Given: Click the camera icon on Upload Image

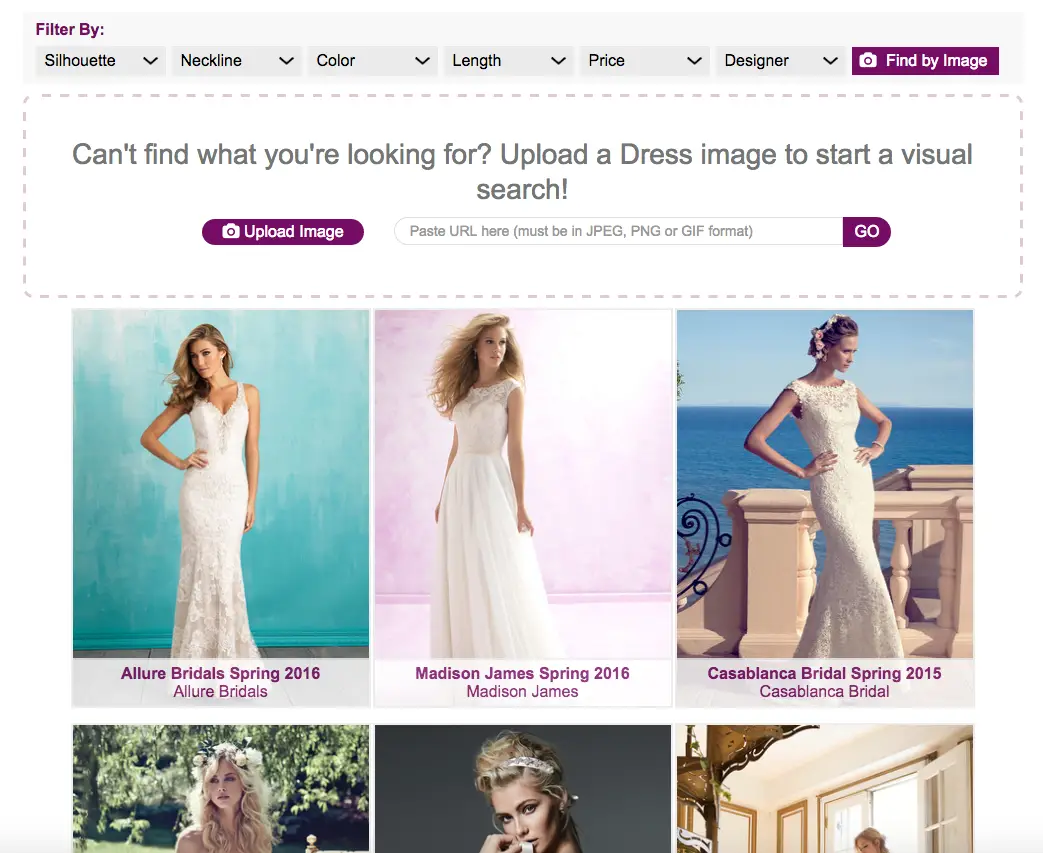Looking at the screenshot, I should pyautogui.click(x=231, y=231).
